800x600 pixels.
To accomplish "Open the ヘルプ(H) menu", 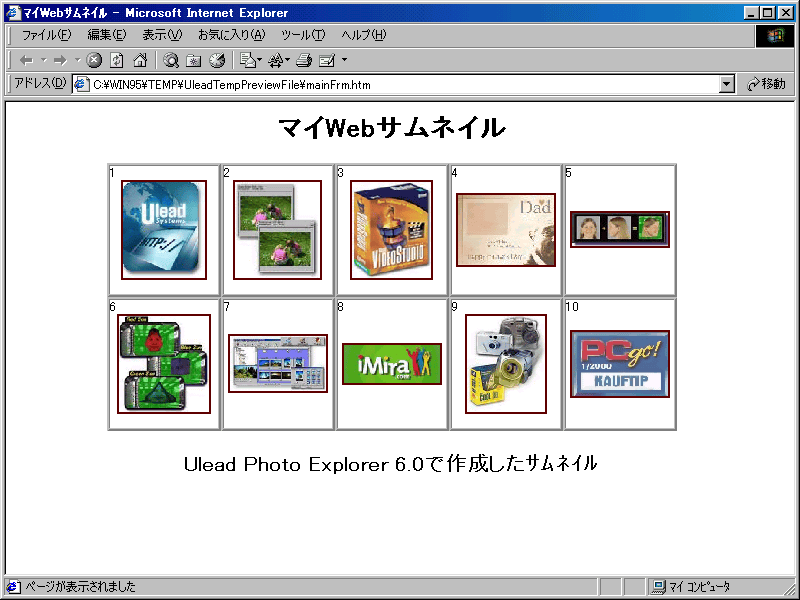I will tap(364, 35).
